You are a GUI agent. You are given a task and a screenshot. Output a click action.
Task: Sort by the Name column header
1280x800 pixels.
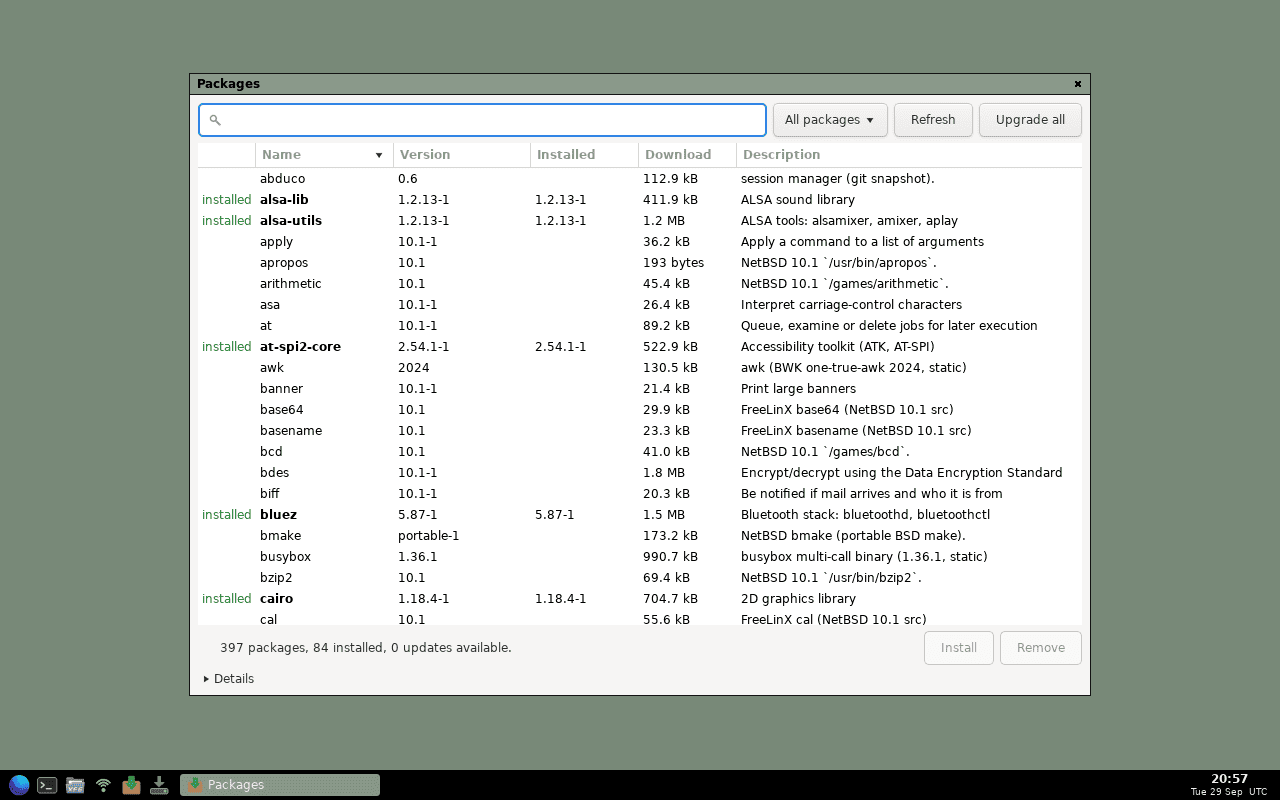tap(324, 155)
